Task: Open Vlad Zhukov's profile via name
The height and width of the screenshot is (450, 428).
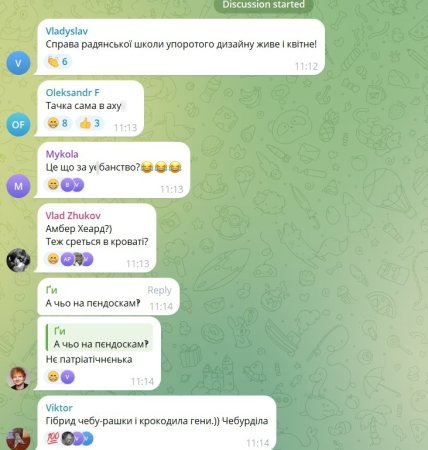Action: (x=73, y=216)
